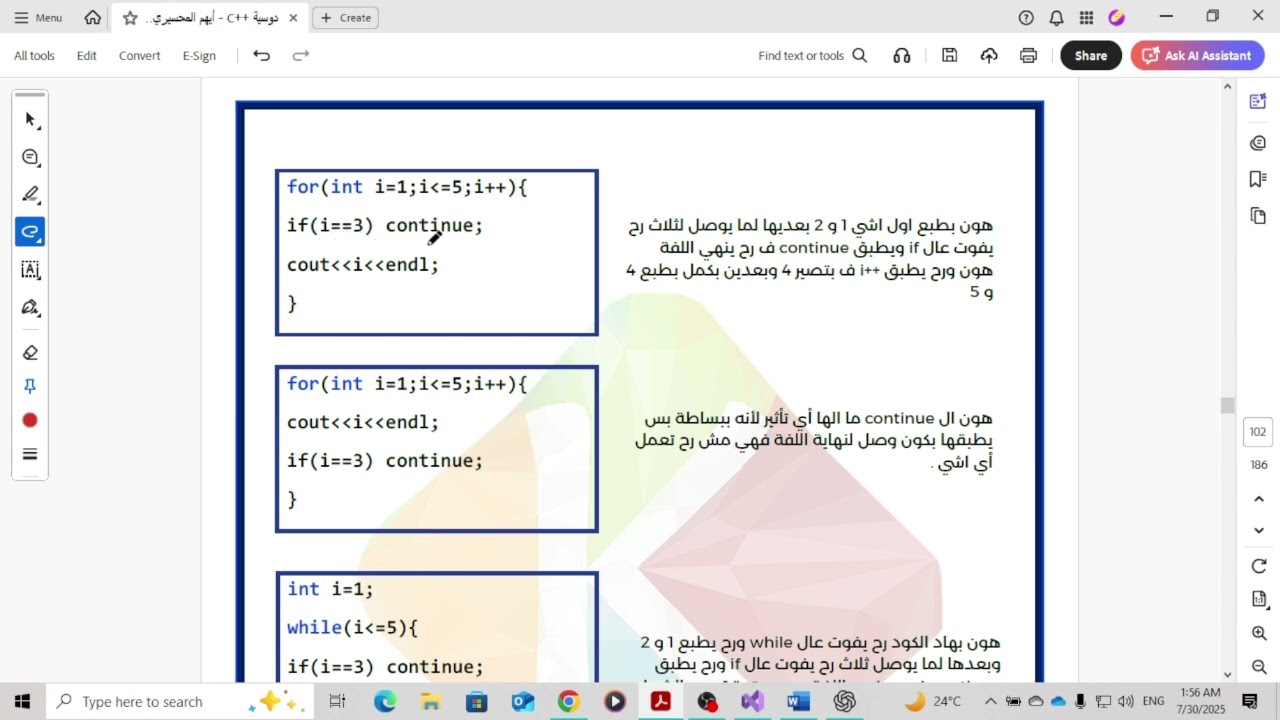Click the Create button

pos(346,18)
